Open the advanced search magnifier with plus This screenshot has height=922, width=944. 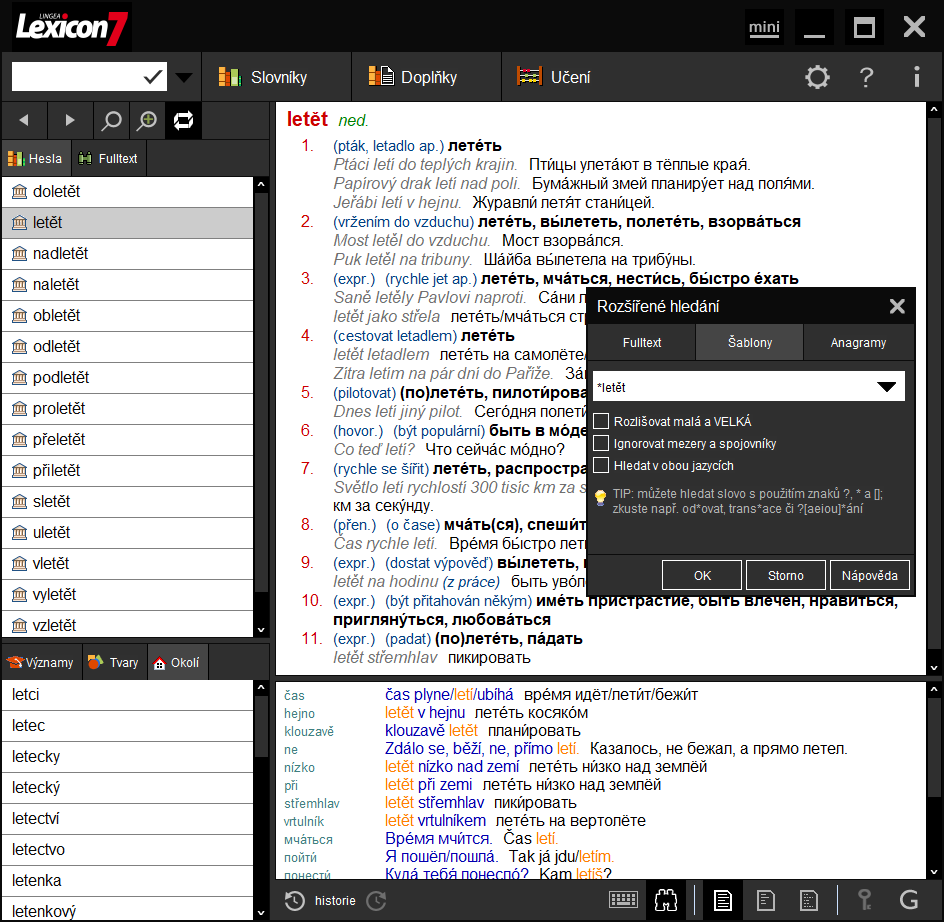[x=147, y=120]
